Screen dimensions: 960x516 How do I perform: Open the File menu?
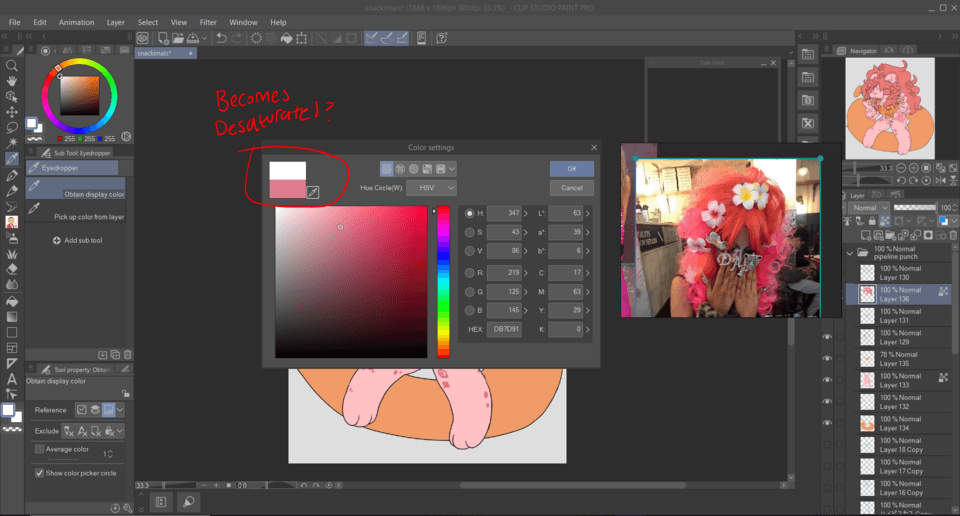(15, 22)
